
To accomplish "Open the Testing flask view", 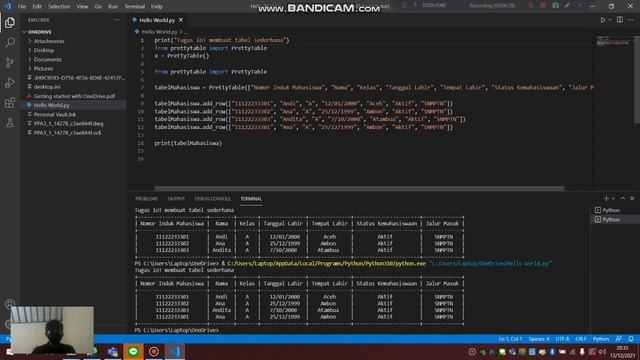I will tap(10, 122).
